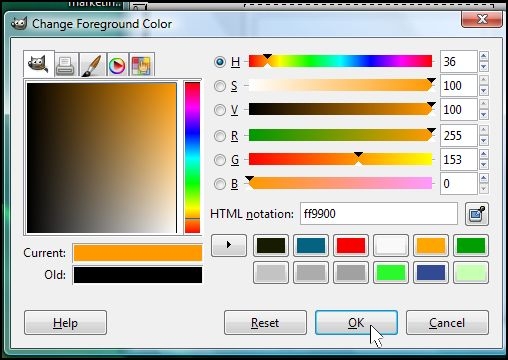Screen dimensions: 508x360
Task: Click the Saturation slider bar
Action: 340,85
